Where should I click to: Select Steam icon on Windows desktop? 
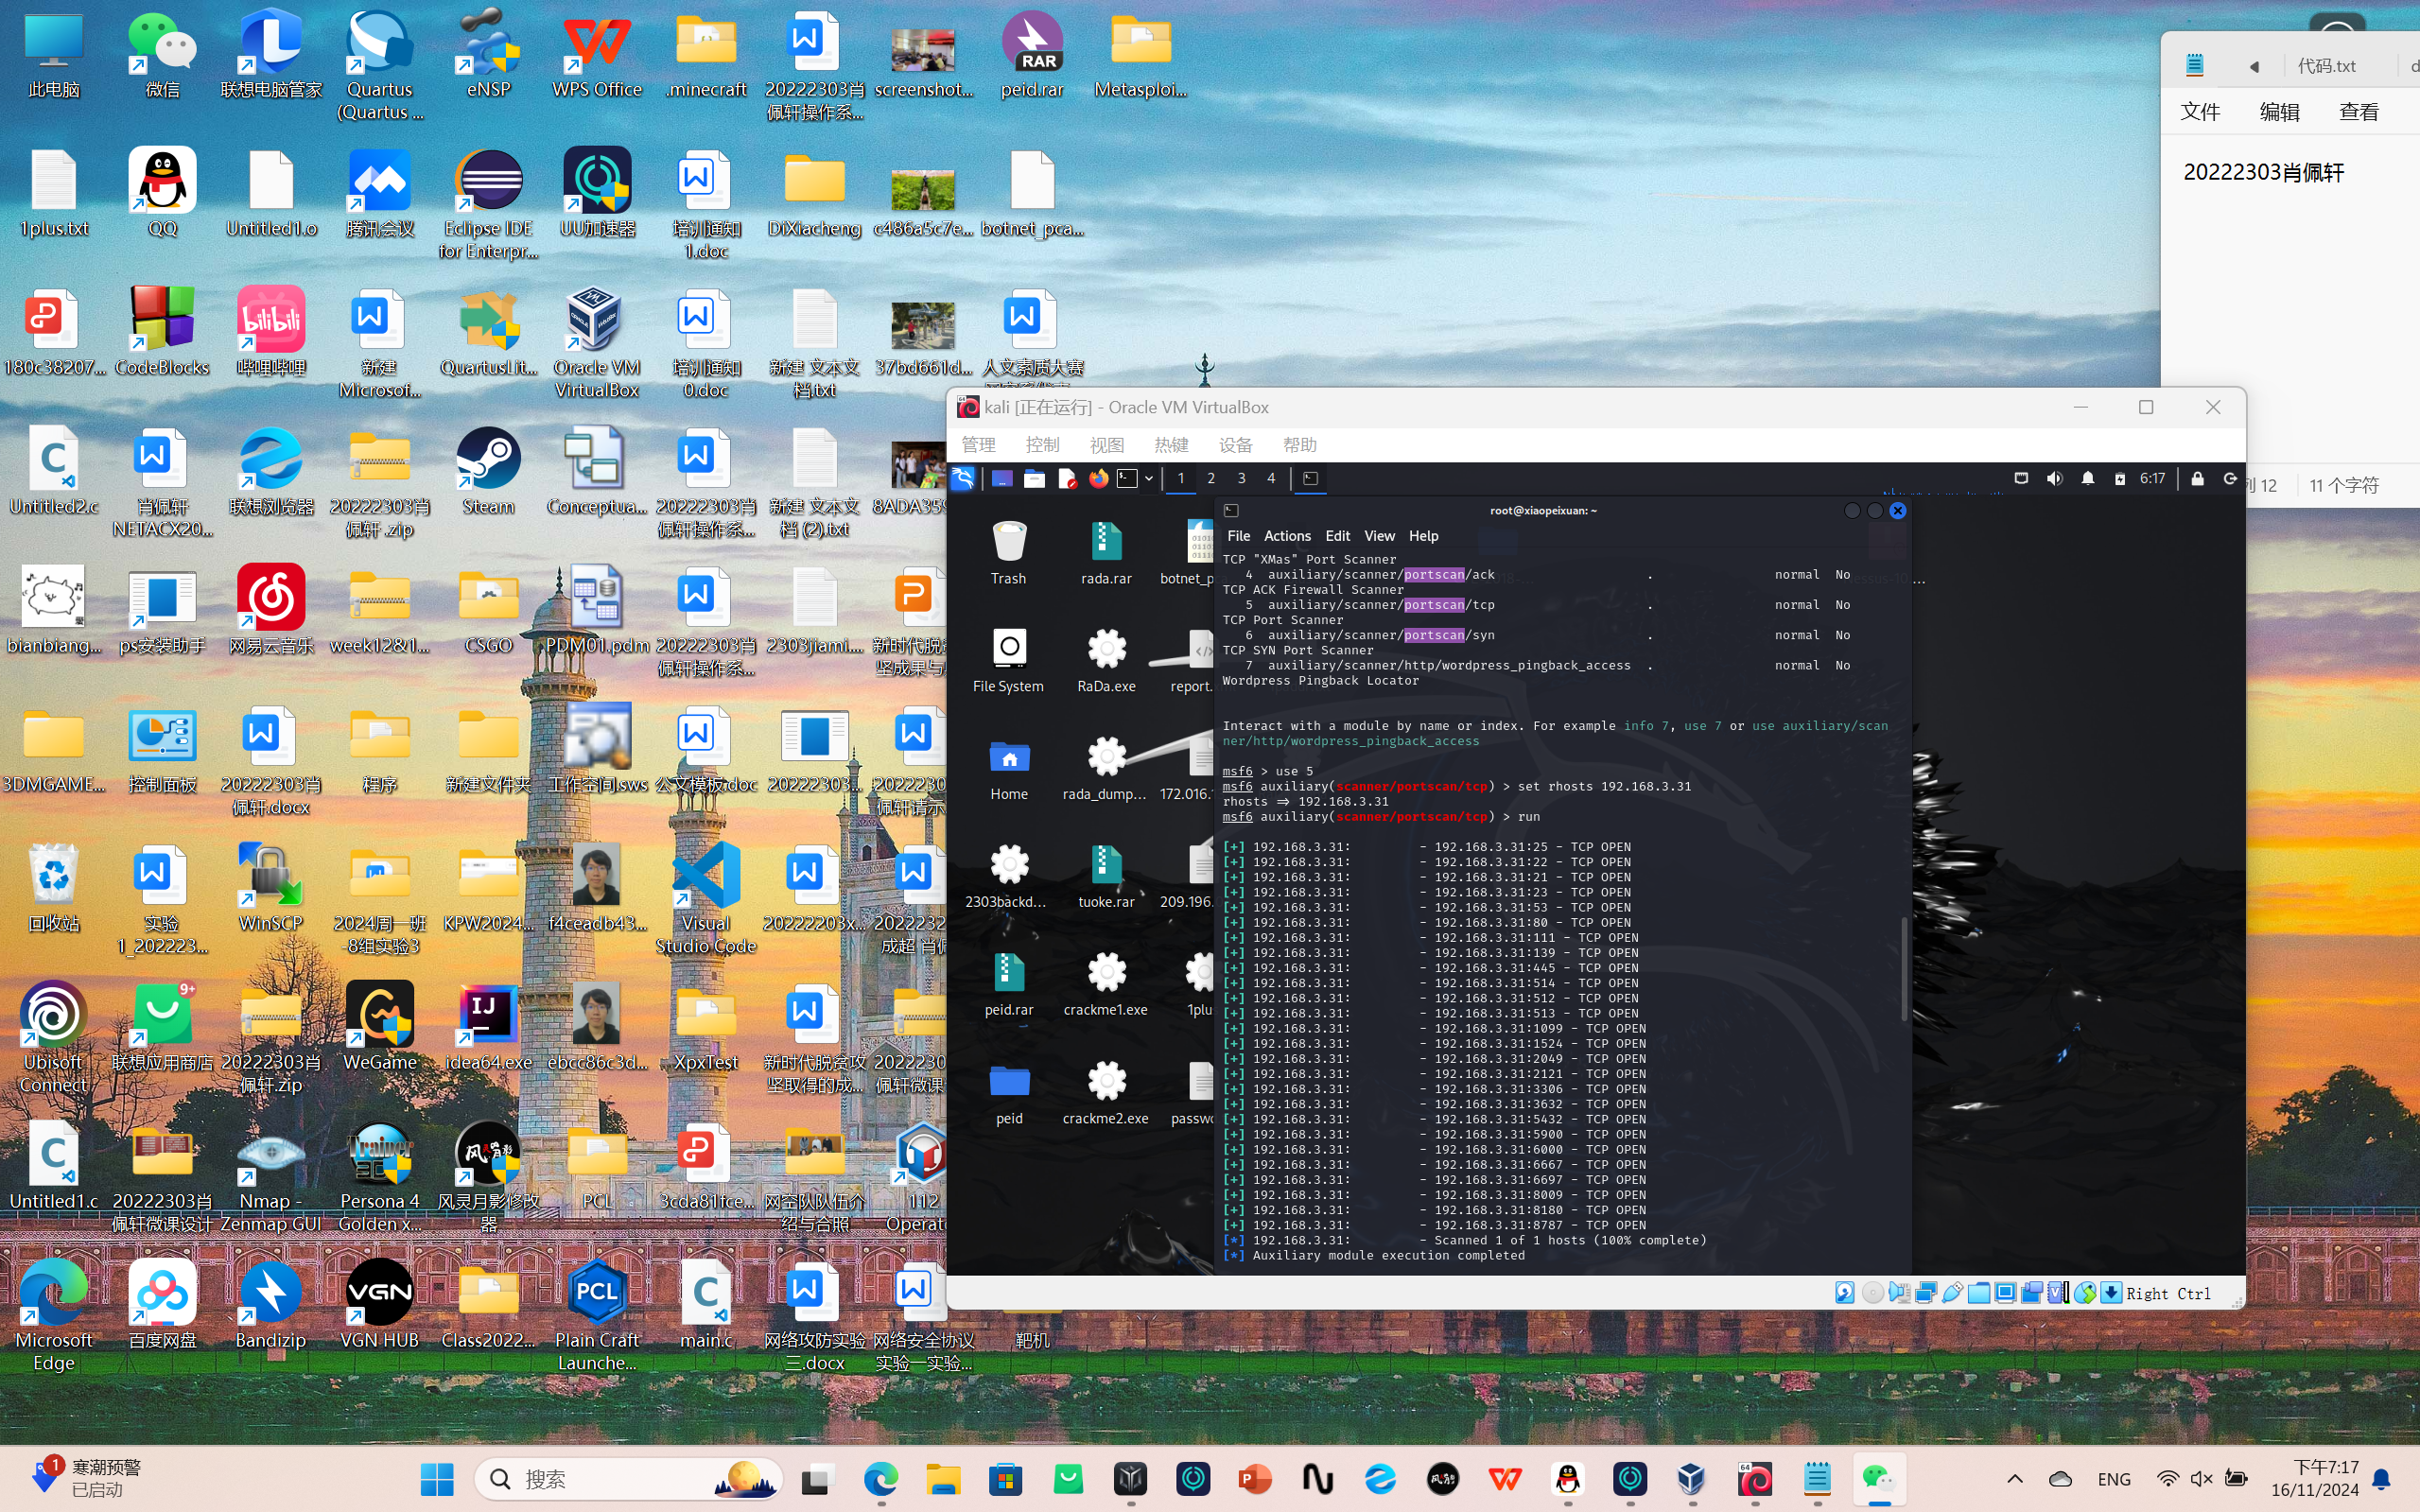point(488,471)
